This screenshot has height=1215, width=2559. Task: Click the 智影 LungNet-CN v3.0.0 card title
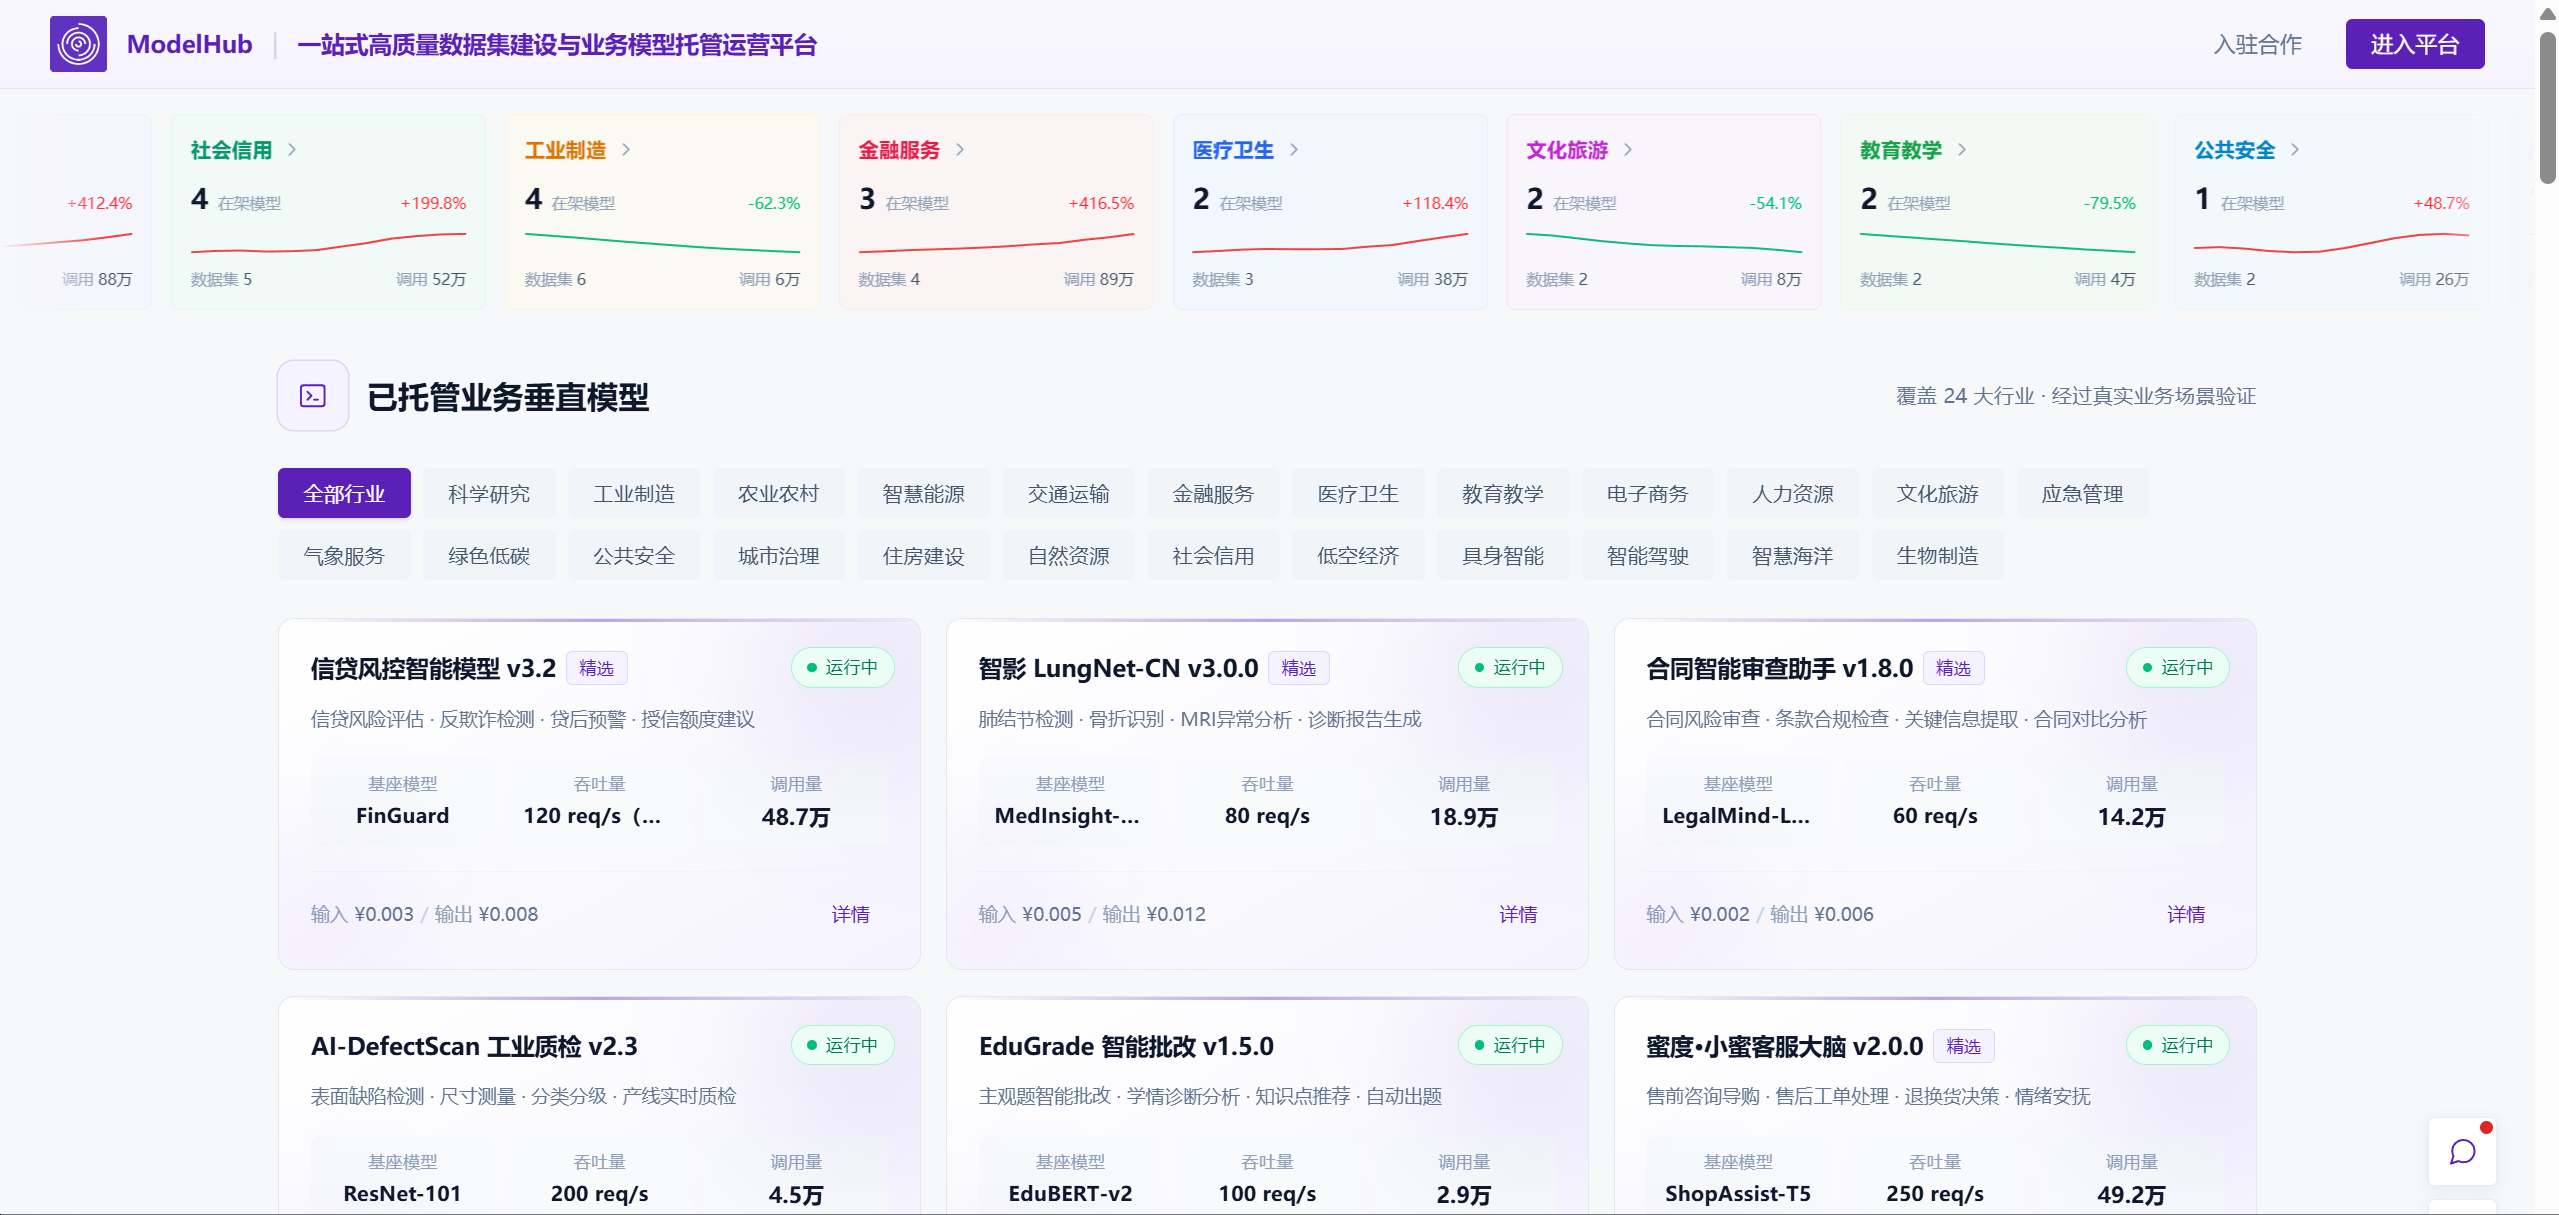coord(1119,668)
